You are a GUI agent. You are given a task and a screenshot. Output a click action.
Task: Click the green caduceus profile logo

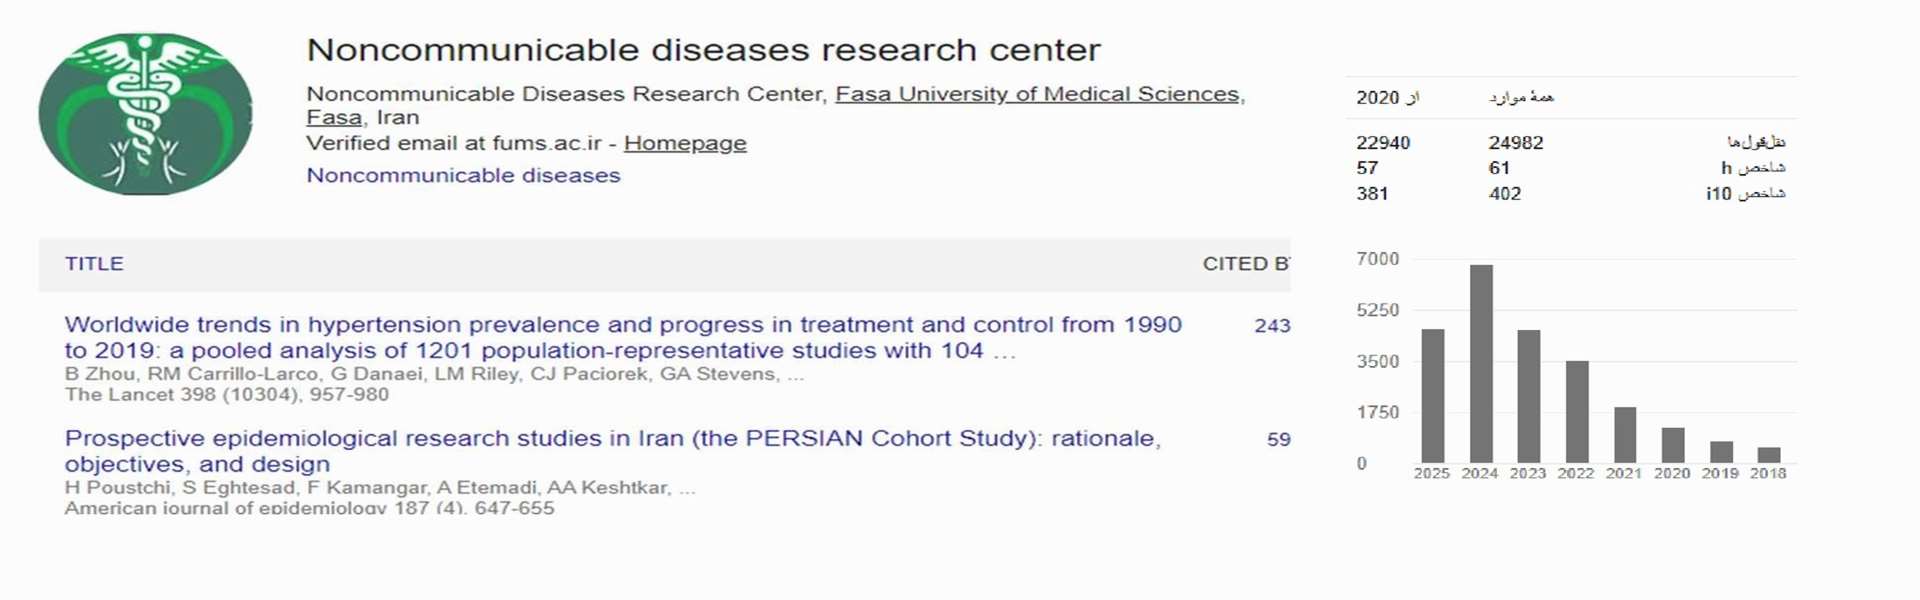(x=146, y=113)
